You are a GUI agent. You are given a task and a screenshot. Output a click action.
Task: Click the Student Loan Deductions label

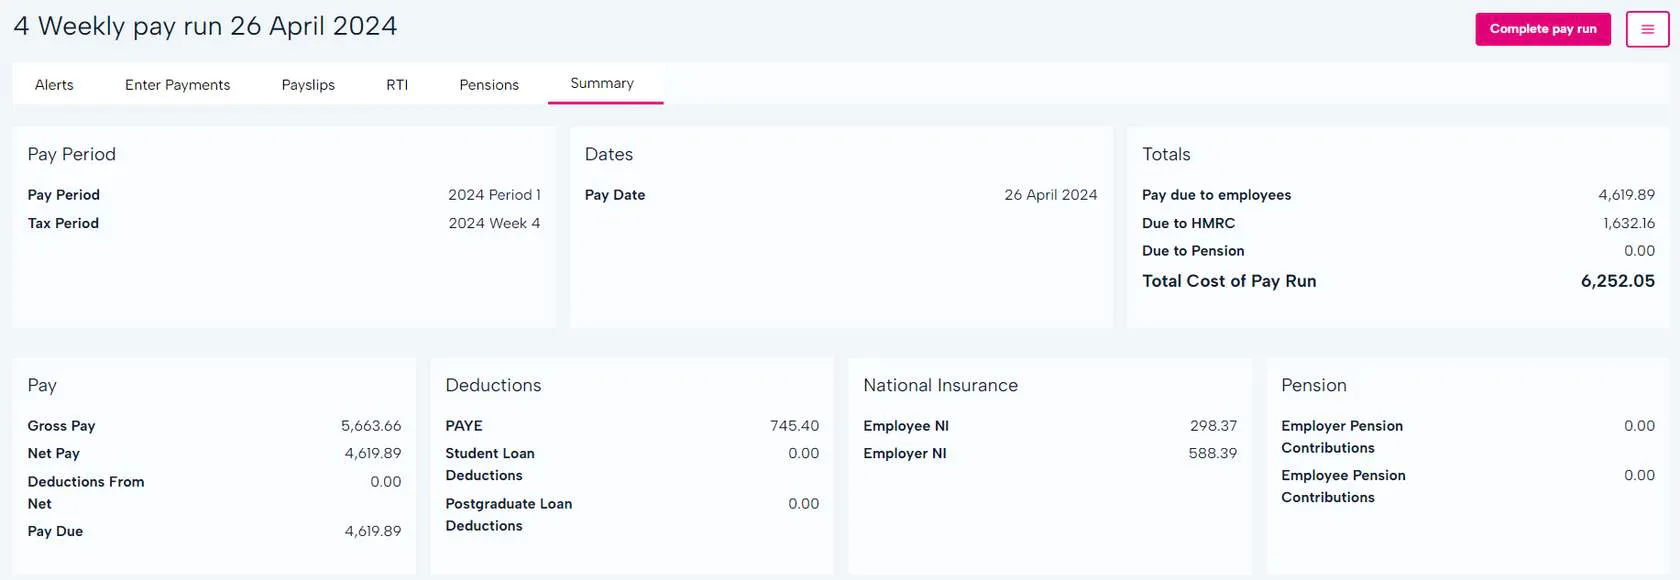click(490, 464)
